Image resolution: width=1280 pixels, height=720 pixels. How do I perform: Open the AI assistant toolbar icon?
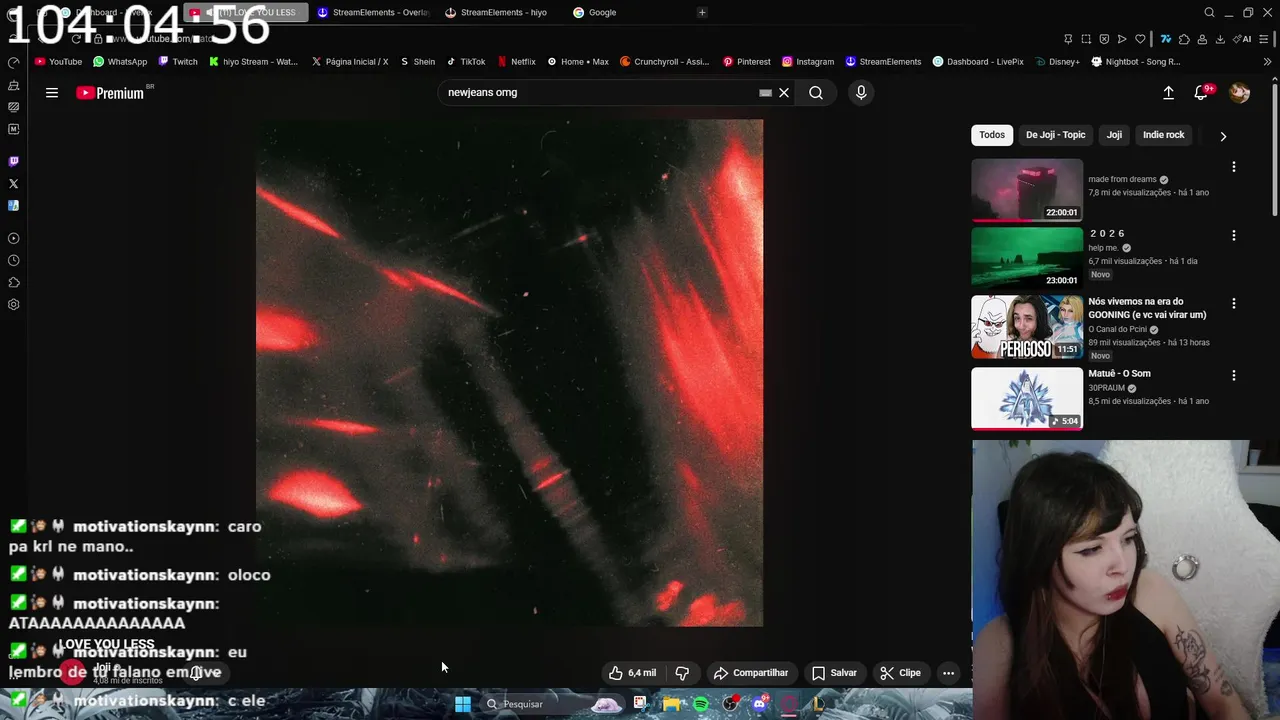tap(1242, 39)
